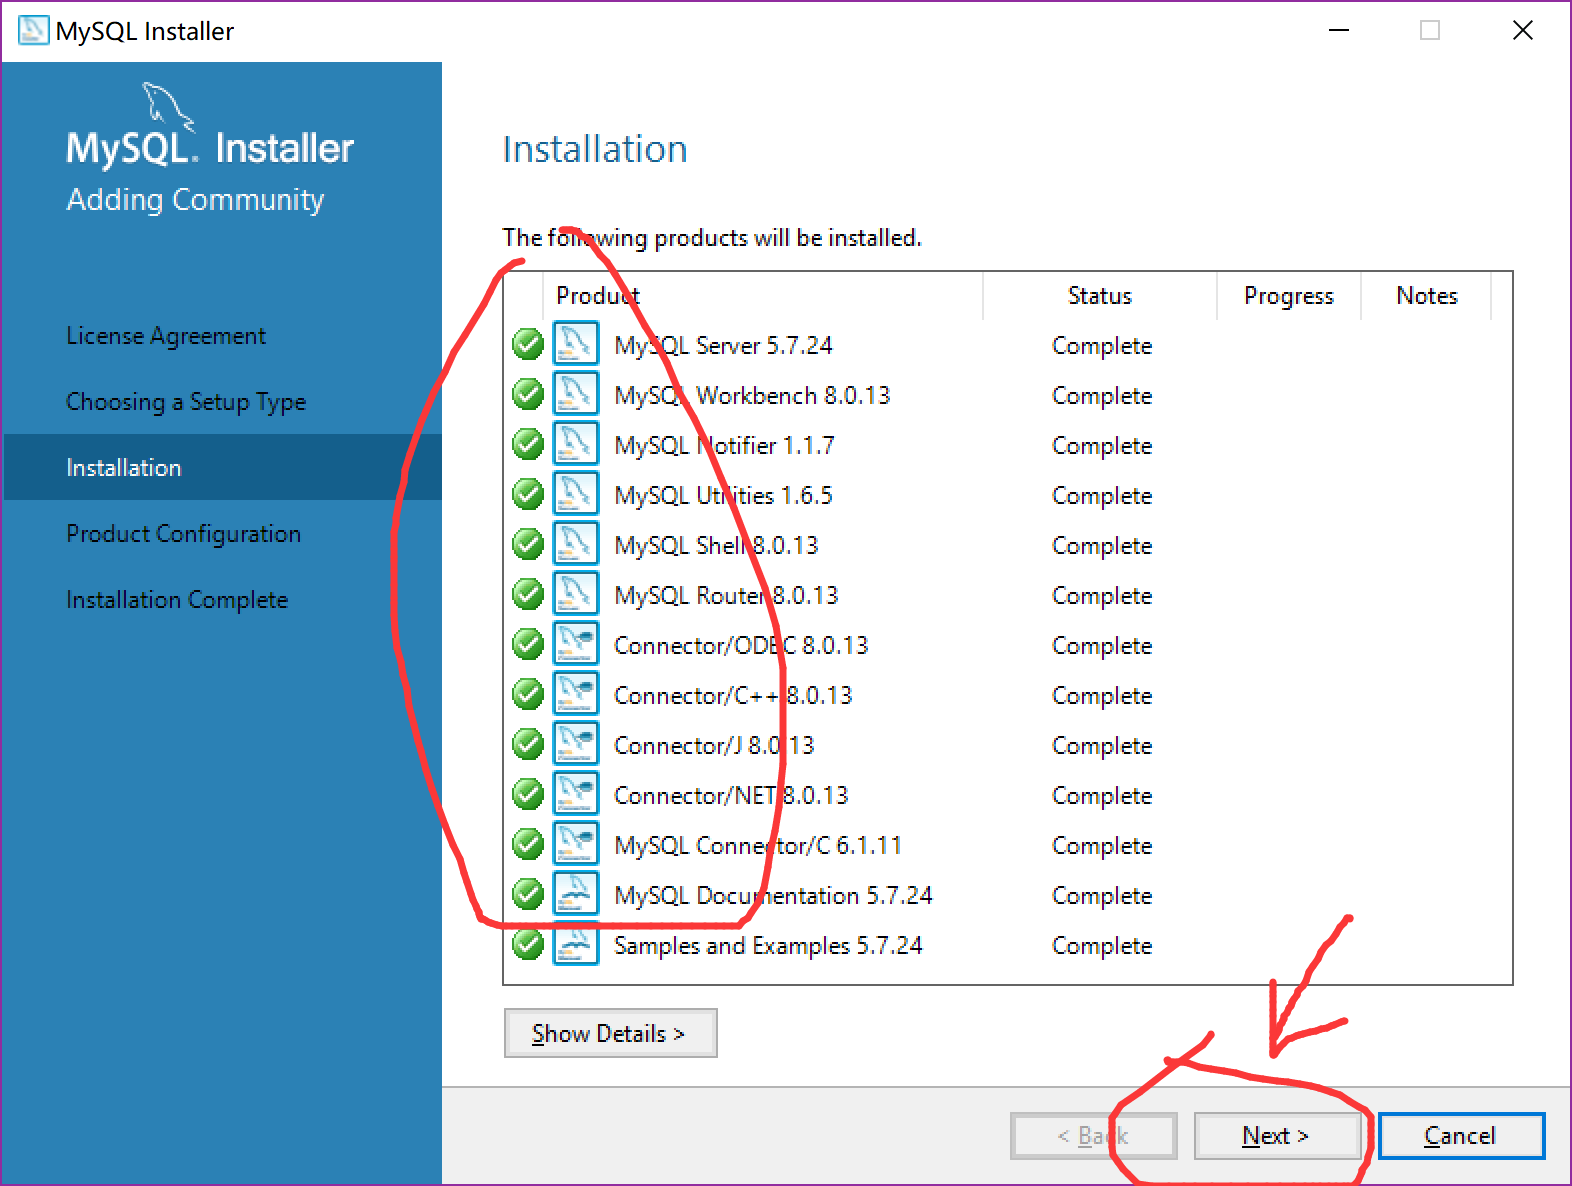Click green checkmark beside MySQL Workbench 8.0.13
1572x1186 pixels.
(528, 394)
